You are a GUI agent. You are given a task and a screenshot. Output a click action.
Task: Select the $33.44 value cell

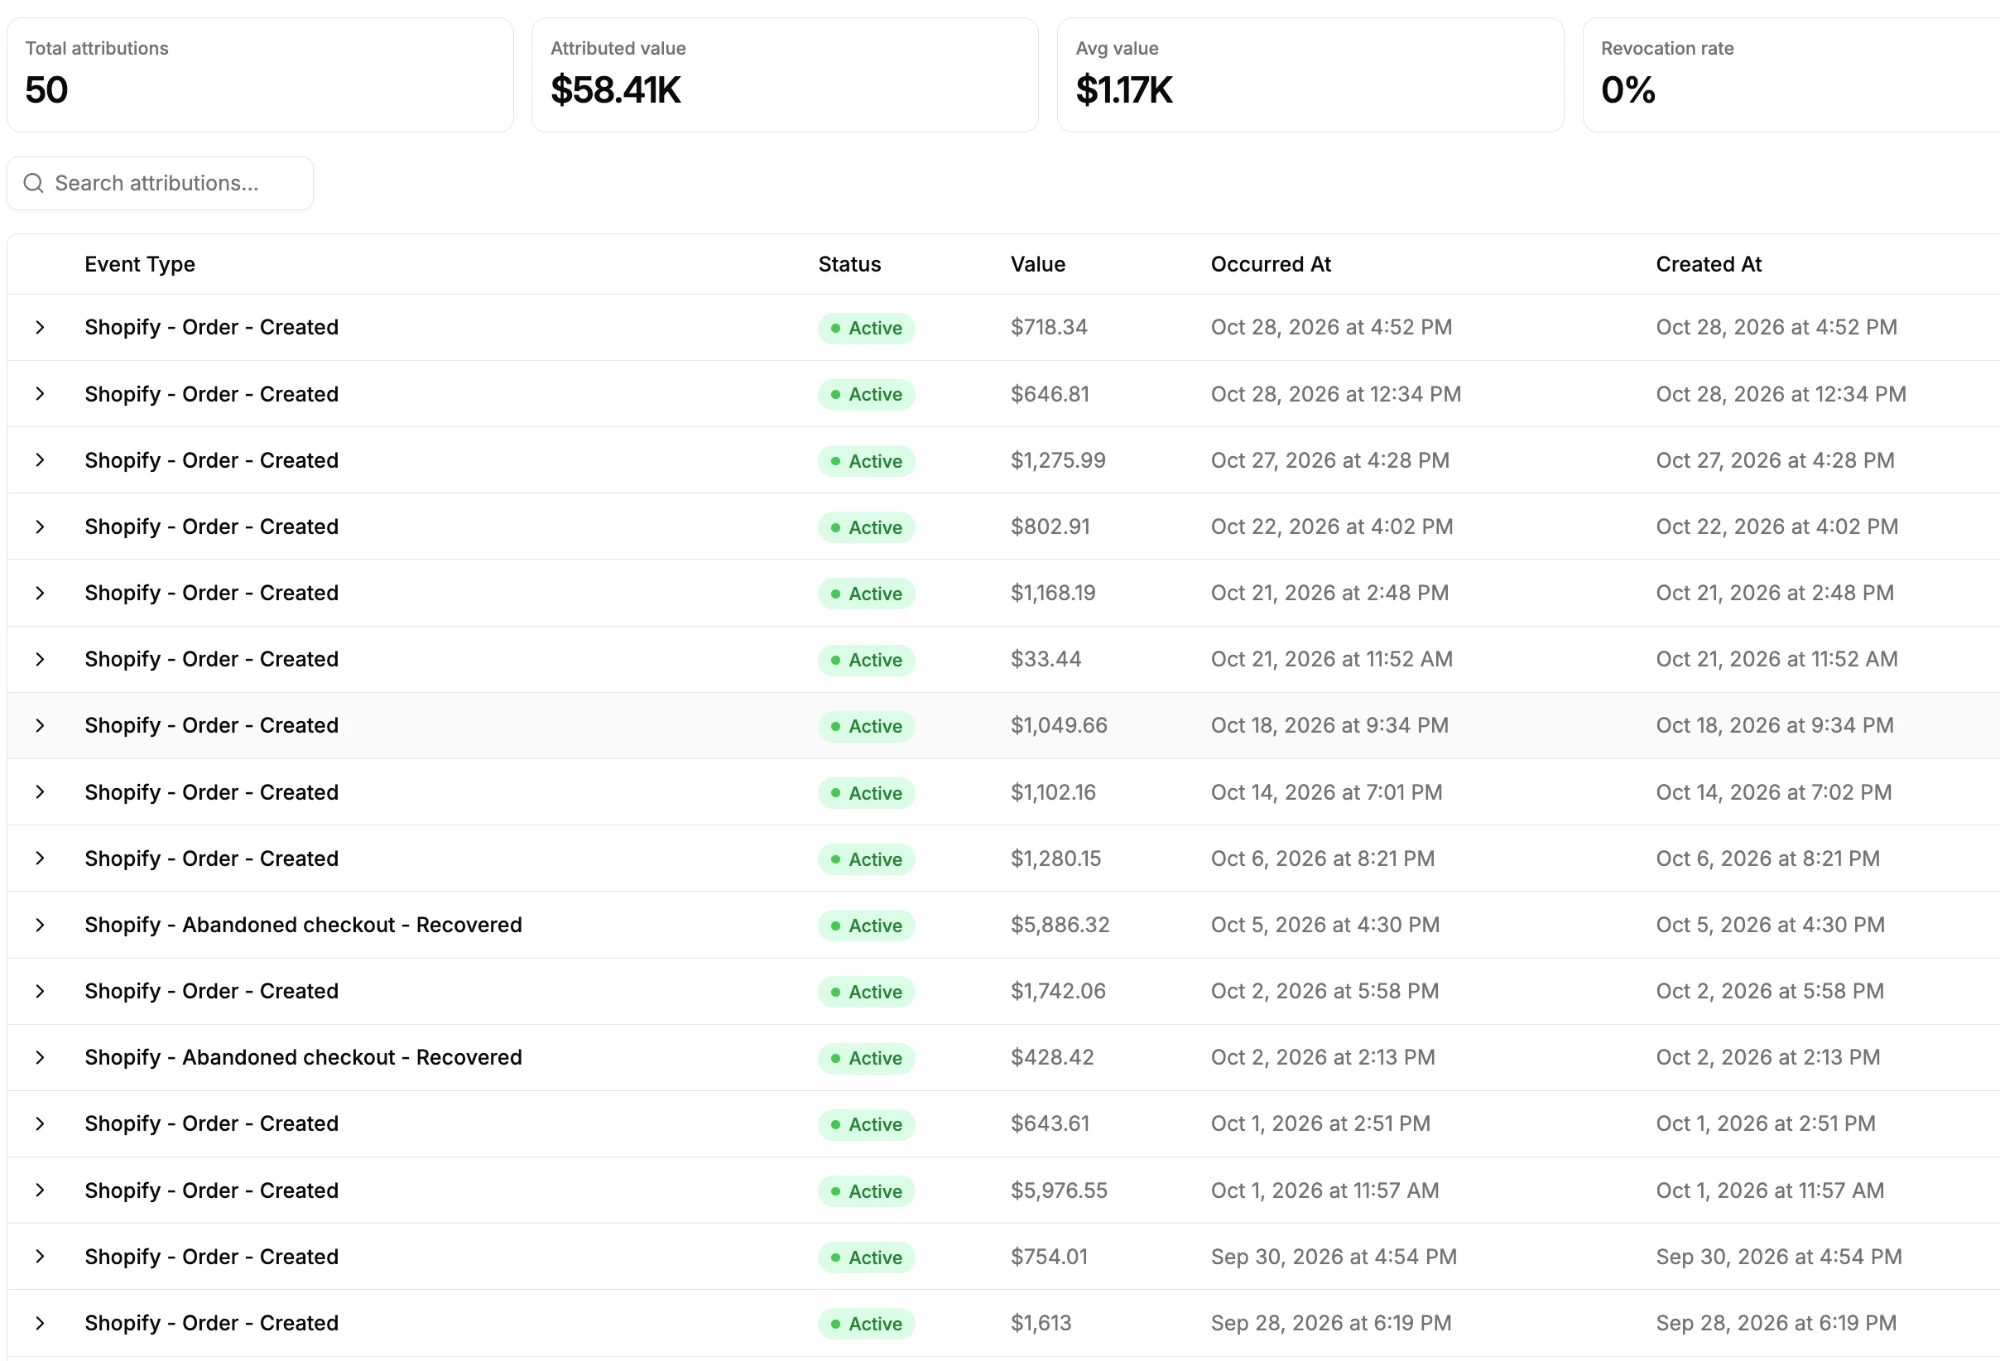1046,659
